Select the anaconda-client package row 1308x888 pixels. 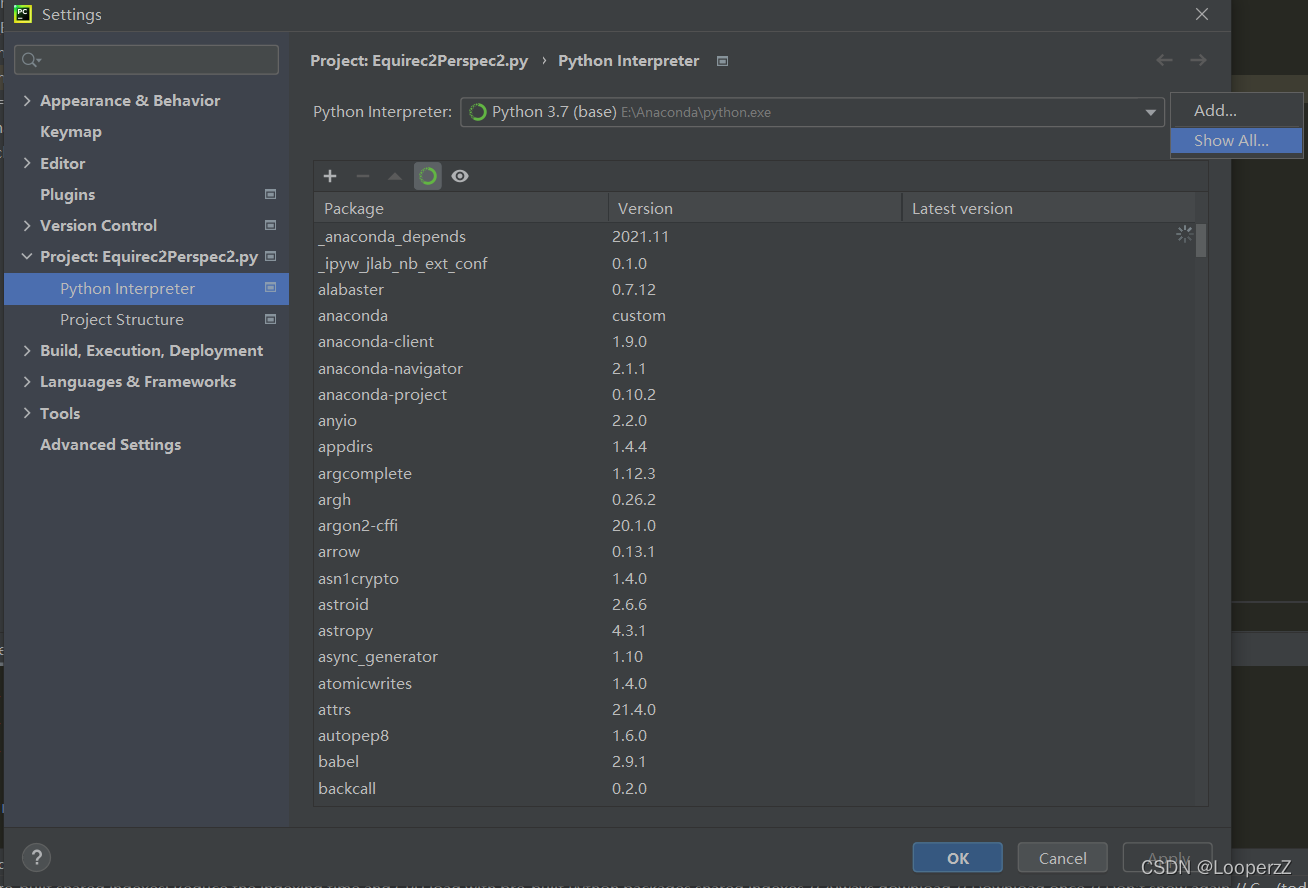coord(755,342)
